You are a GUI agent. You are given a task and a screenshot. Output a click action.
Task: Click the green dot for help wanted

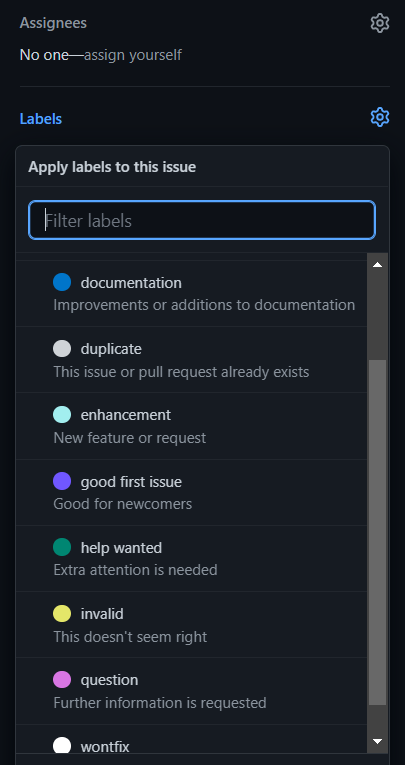pyautogui.click(x=62, y=547)
